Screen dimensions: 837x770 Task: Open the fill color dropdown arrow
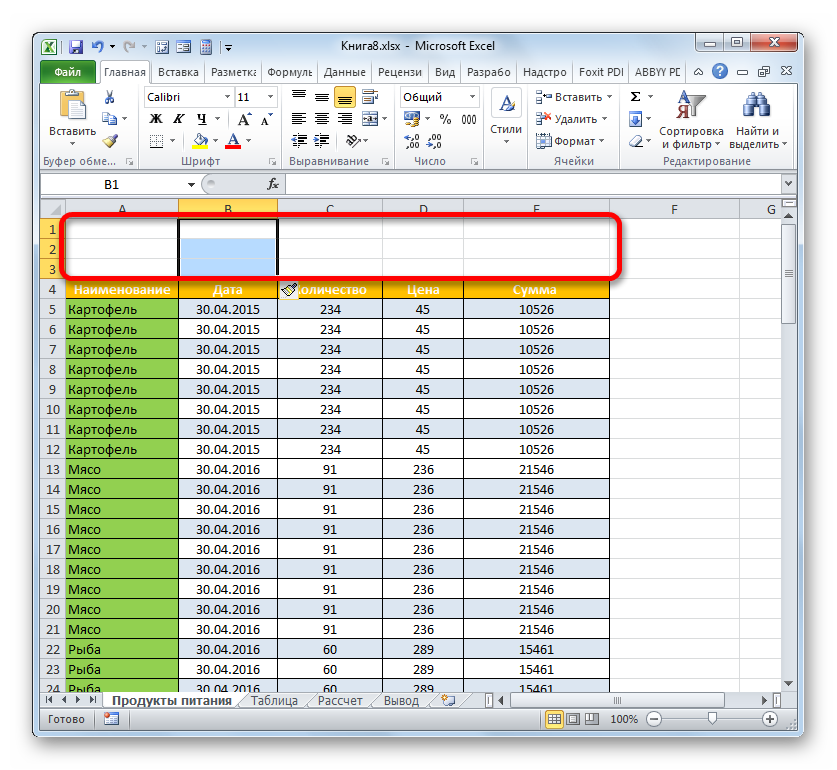216,141
